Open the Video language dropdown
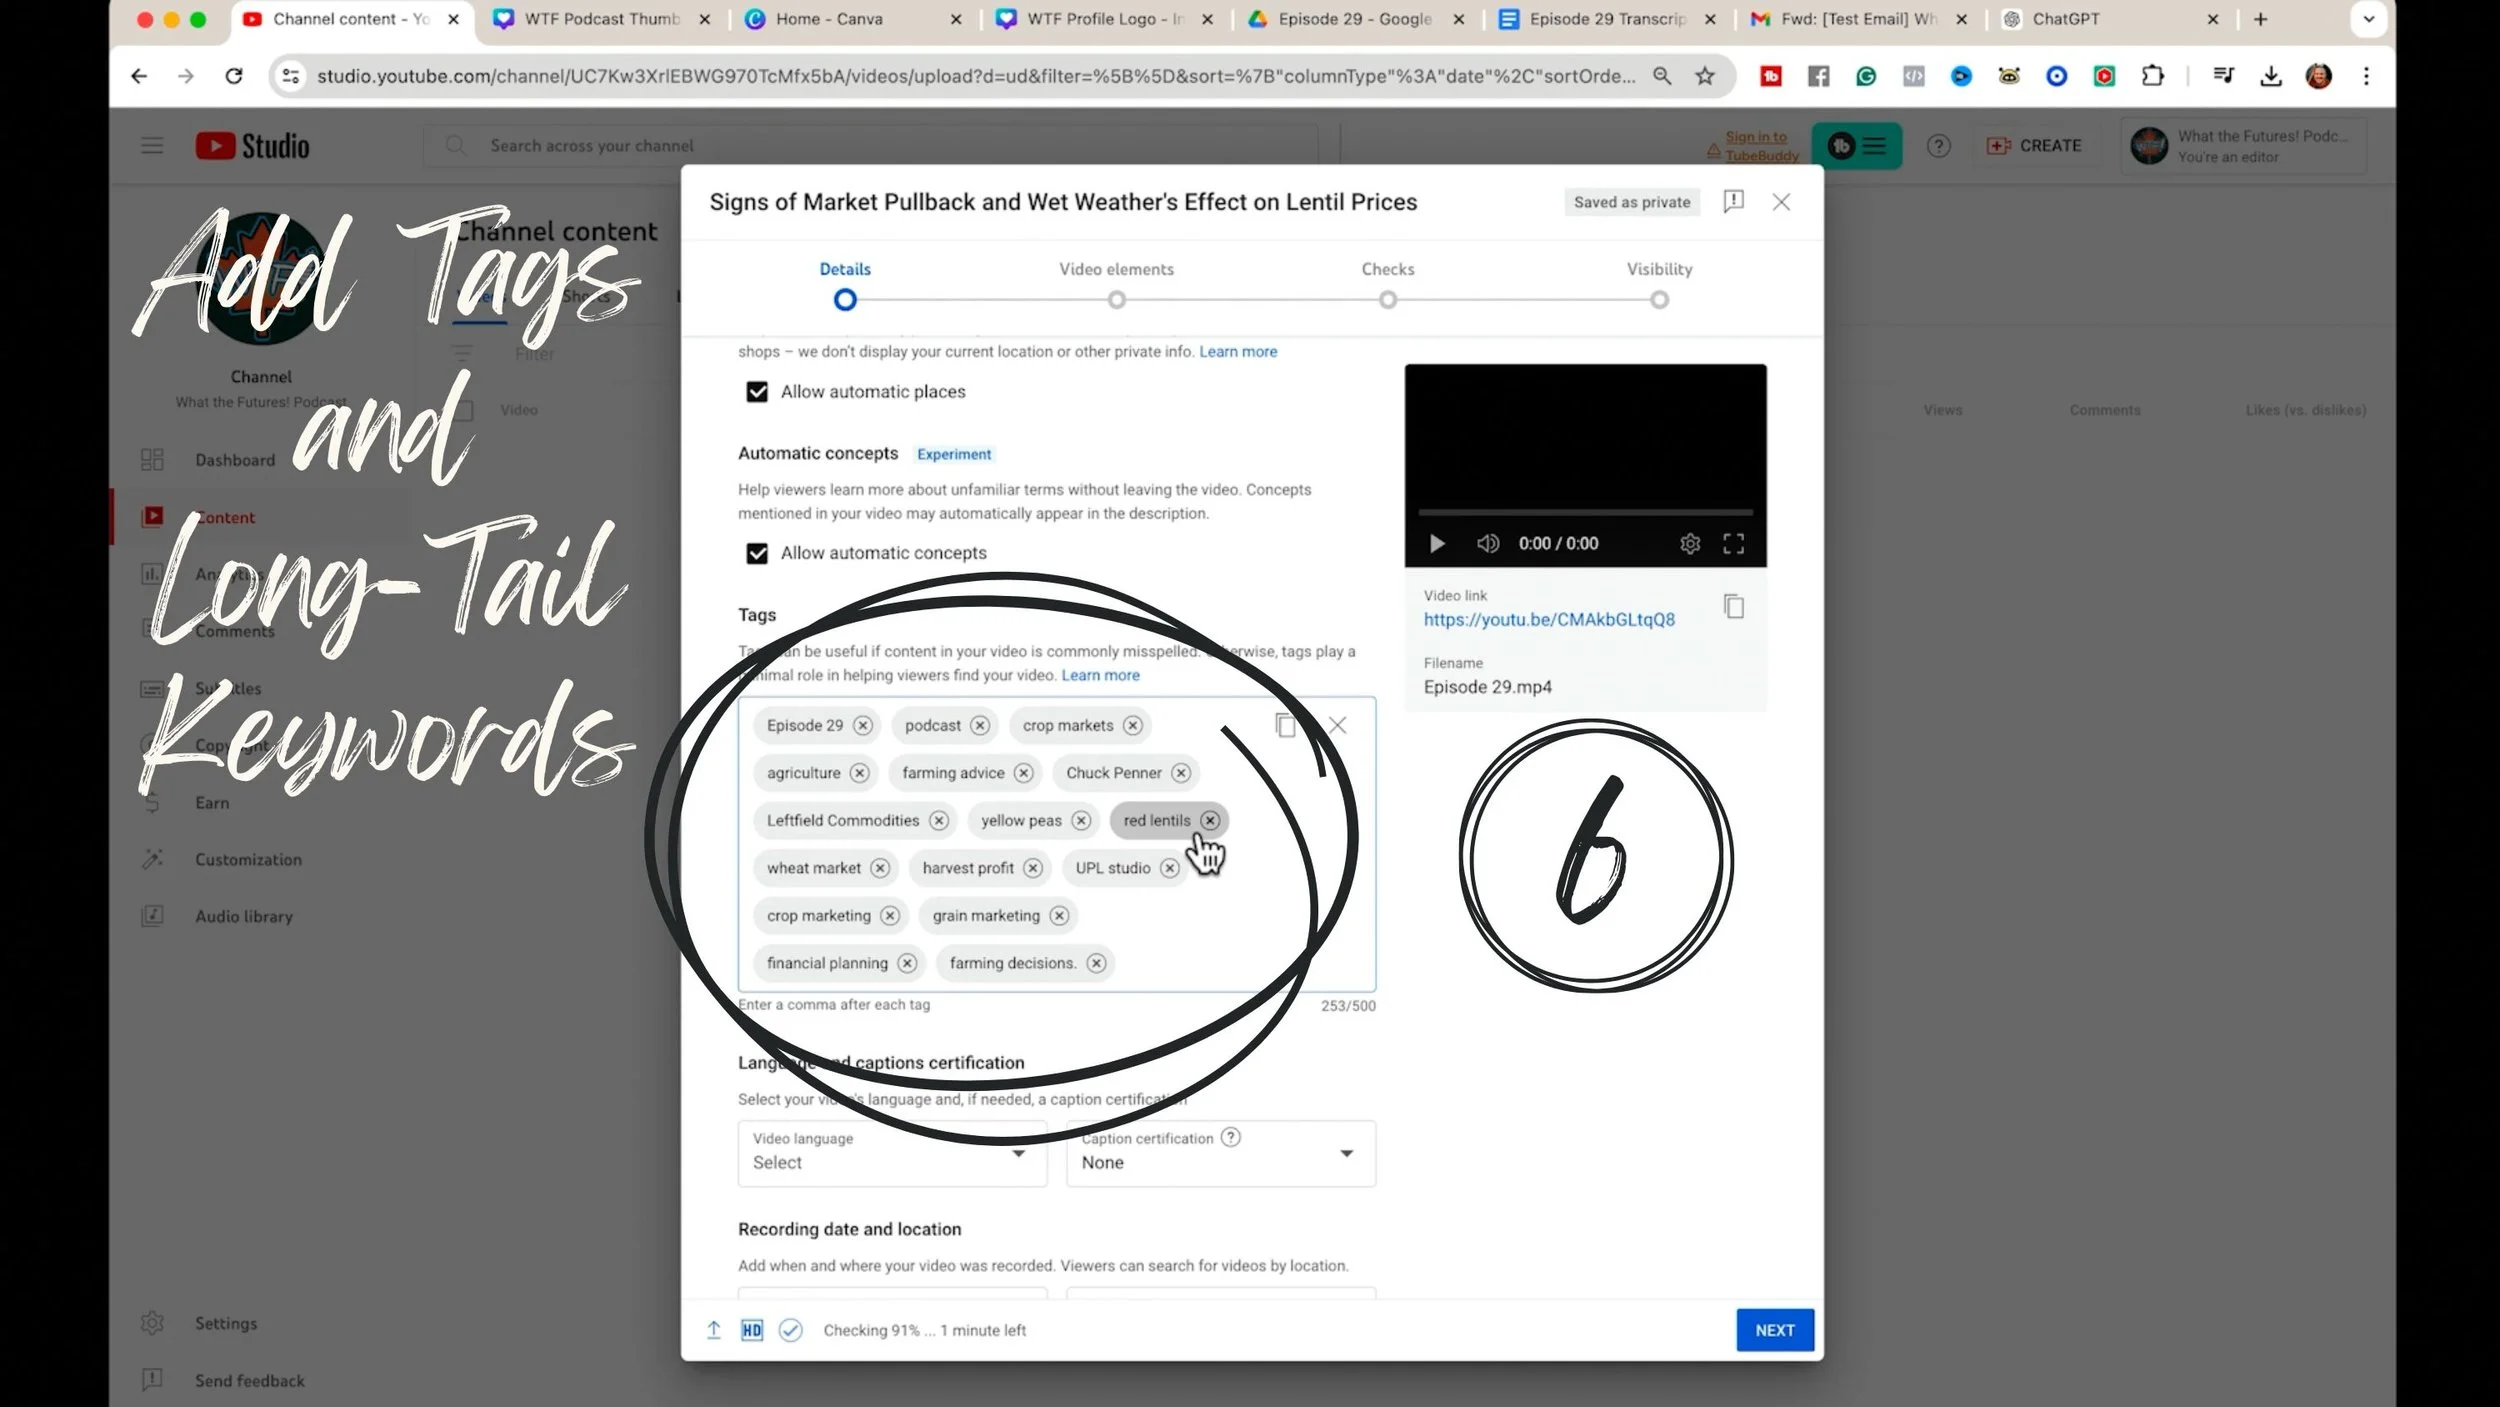 892,1153
